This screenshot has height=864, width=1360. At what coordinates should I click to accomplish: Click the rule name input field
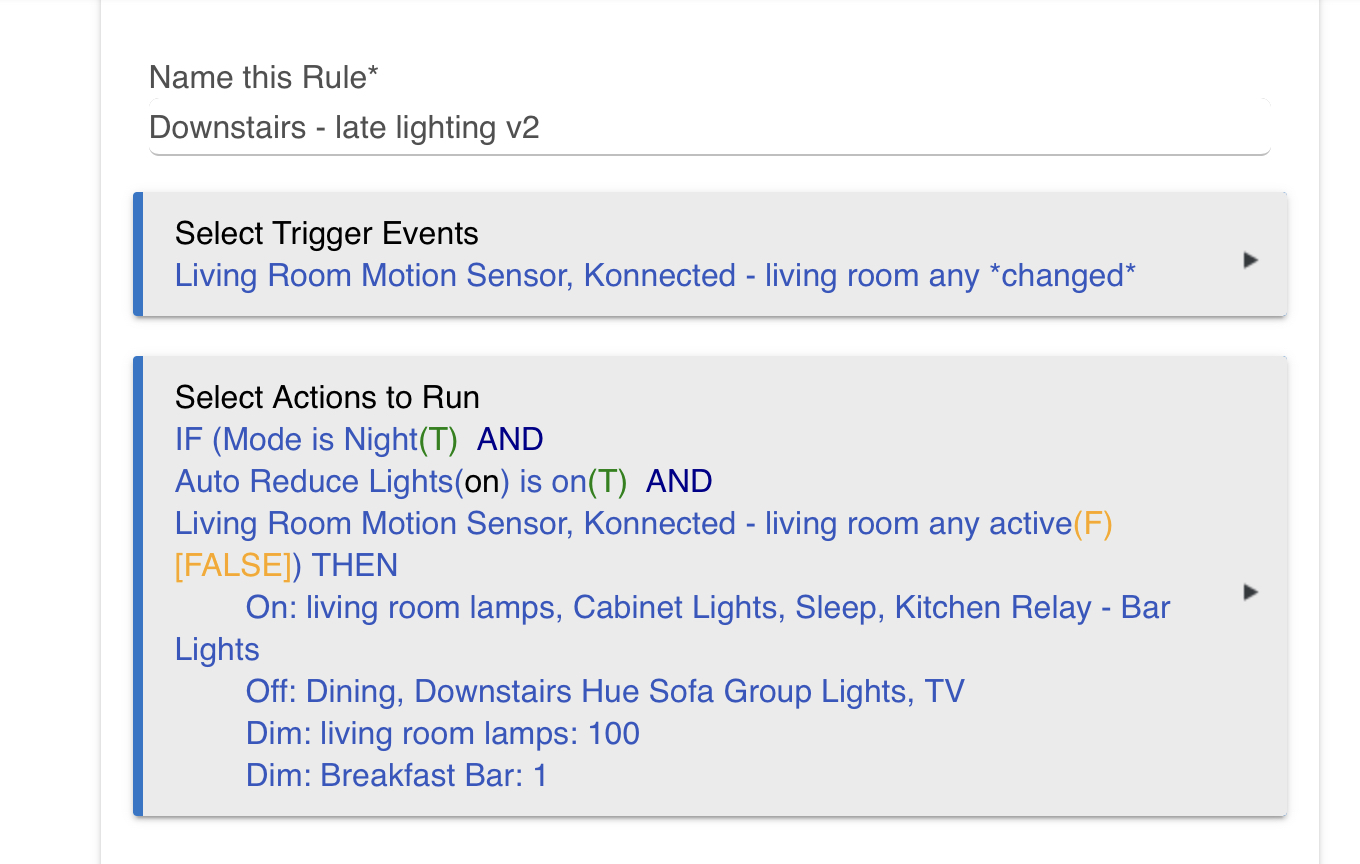710,128
